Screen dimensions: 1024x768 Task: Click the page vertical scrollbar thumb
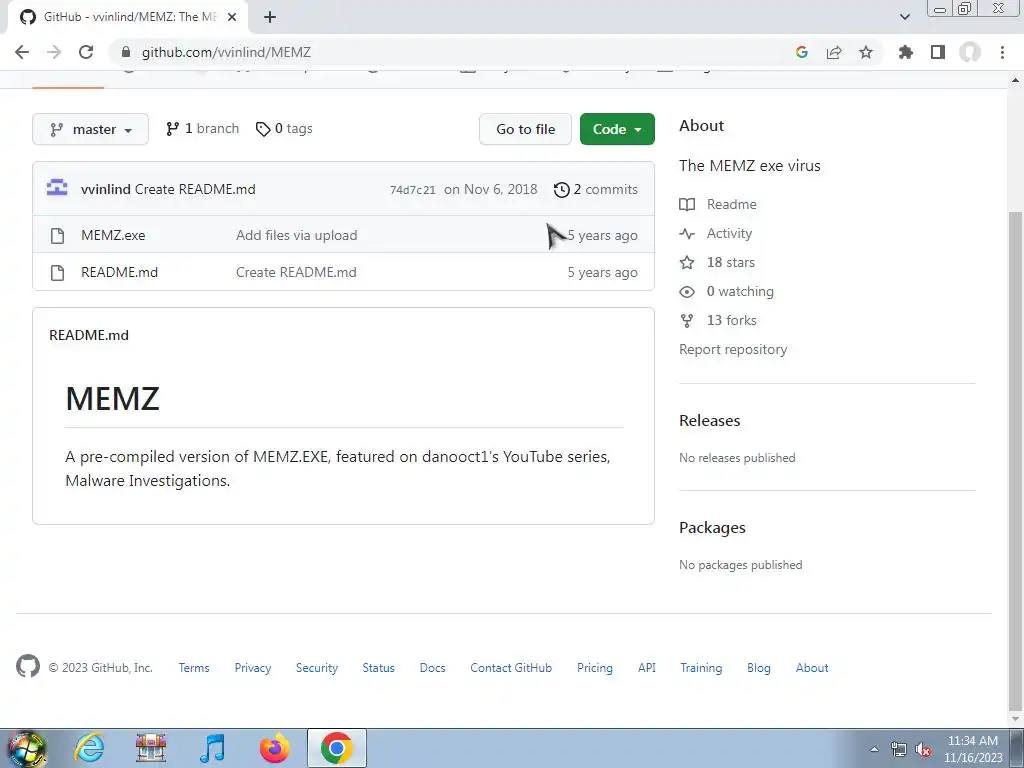(x=1015, y=460)
